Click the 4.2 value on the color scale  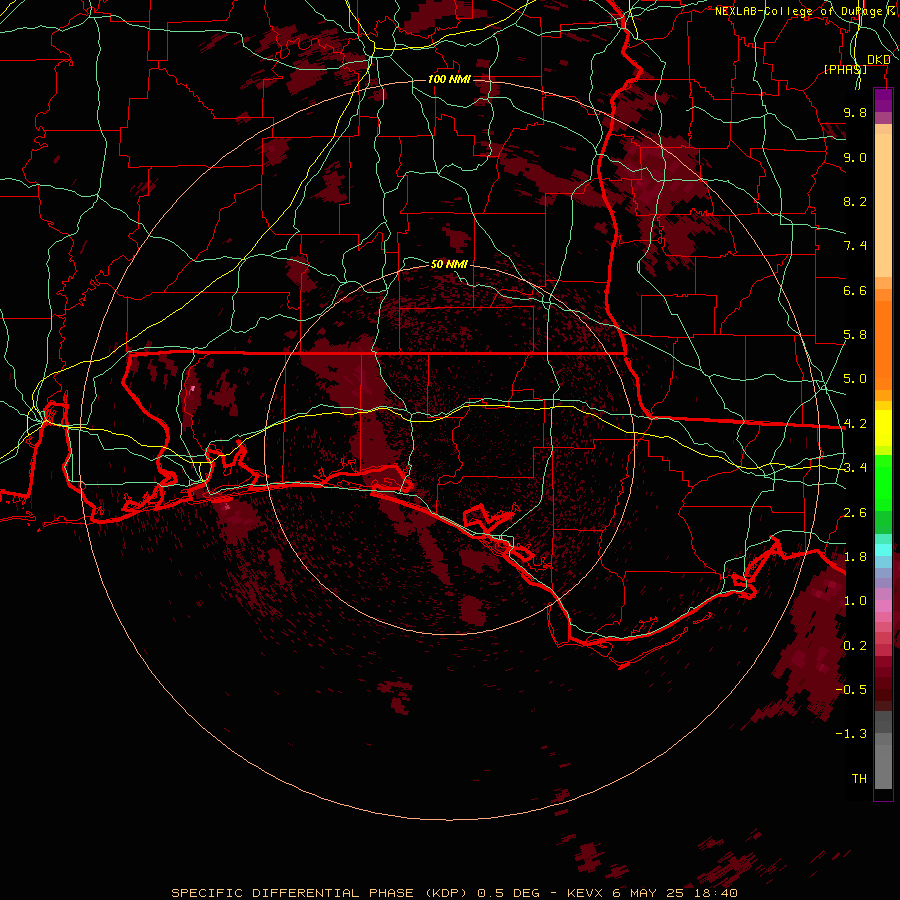[855, 424]
